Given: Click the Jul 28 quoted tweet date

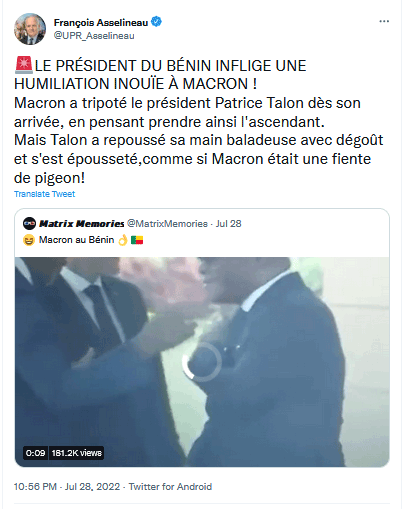Looking at the screenshot, I should click(228, 223).
